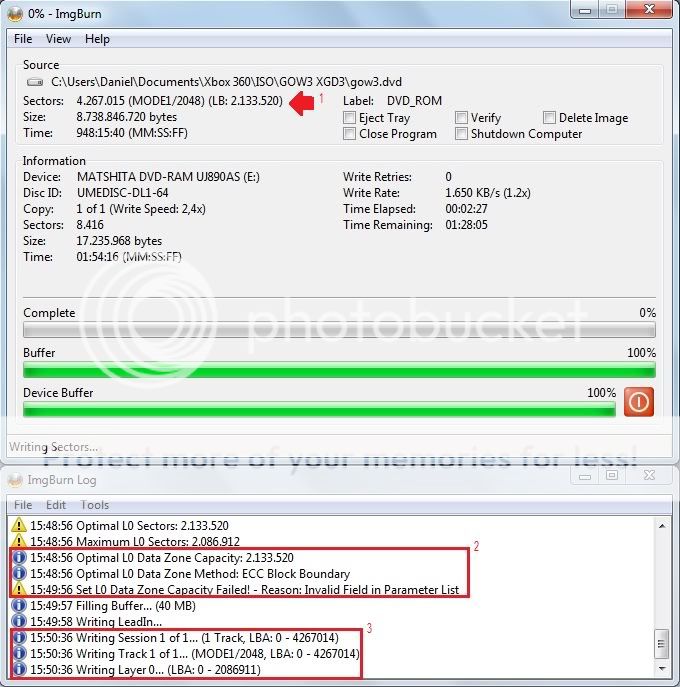The width and height of the screenshot is (680, 687).
Task: Open the Edit menu in ImgBurn Log
Action: coord(56,505)
